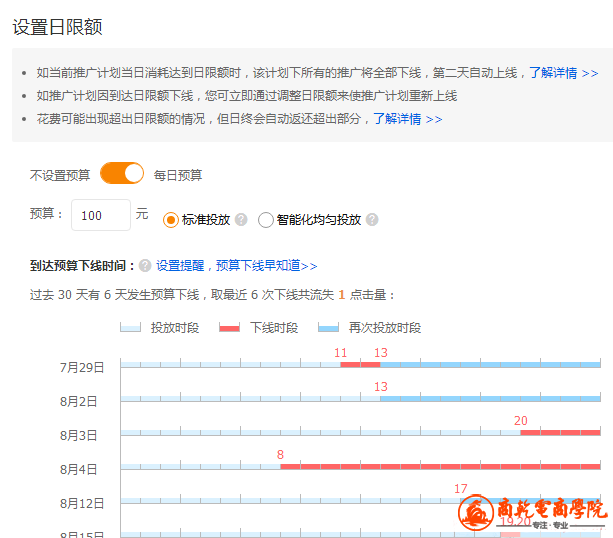The image size is (613, 538).
Task: Open the 预算下线早知道 link
Action: pos(266,266)
